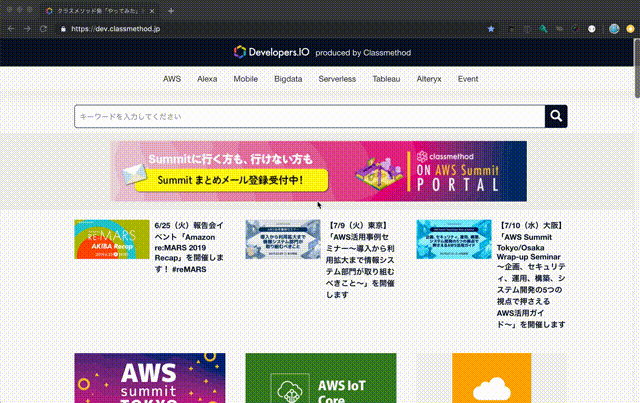Open the re:MARS AKIBA Recap thumbnail
640x403 pixels.
(x=112, y=239)
